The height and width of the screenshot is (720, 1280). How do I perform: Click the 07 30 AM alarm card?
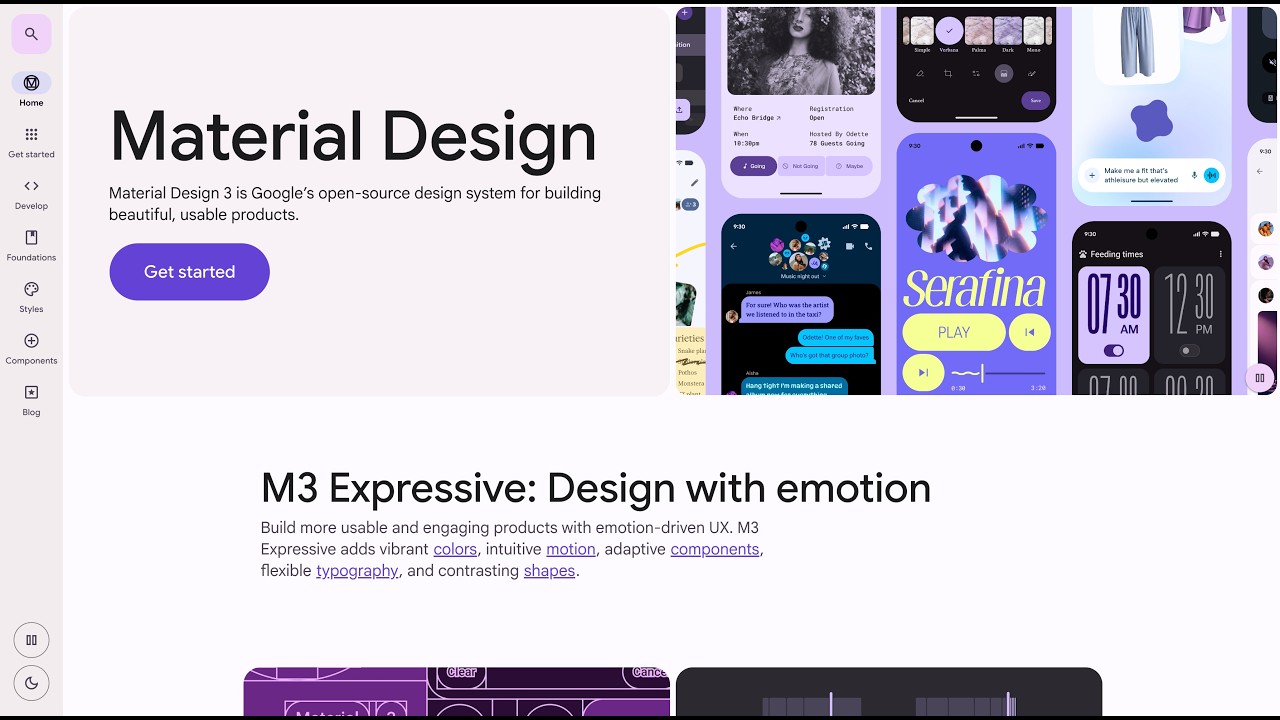[x=1113, y=314]
